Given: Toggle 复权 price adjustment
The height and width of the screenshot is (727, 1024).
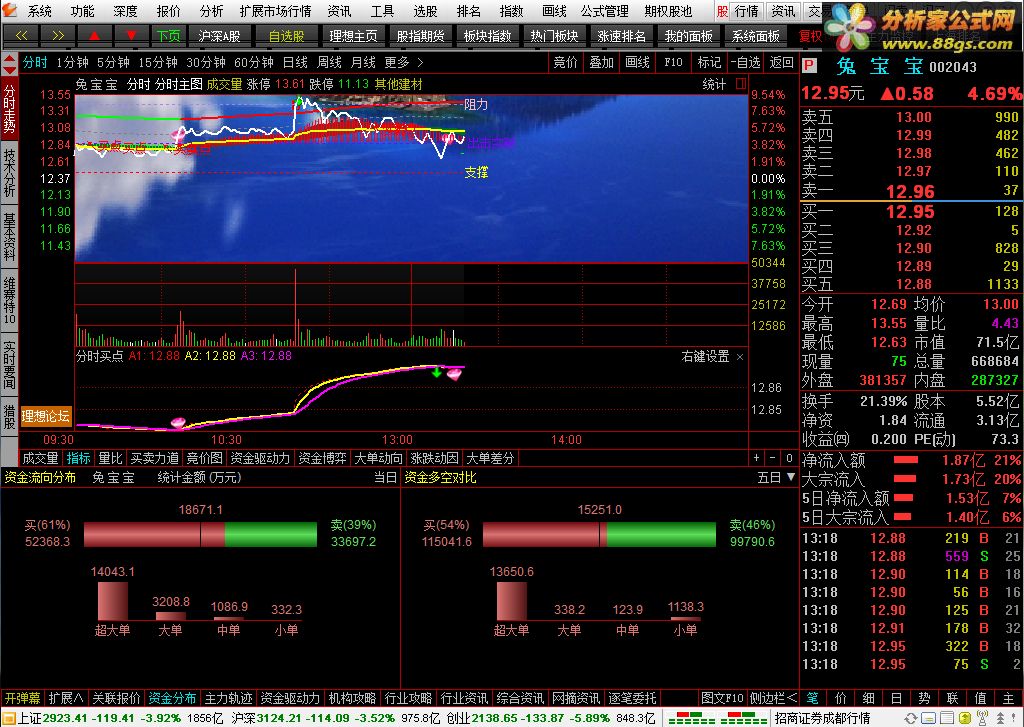Looking at the screenshot, I should click(x=810, y=36).
